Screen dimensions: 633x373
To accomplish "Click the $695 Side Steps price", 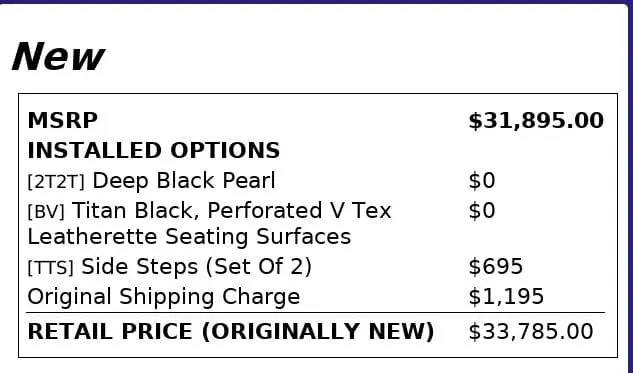I will (x=496, y=266).
